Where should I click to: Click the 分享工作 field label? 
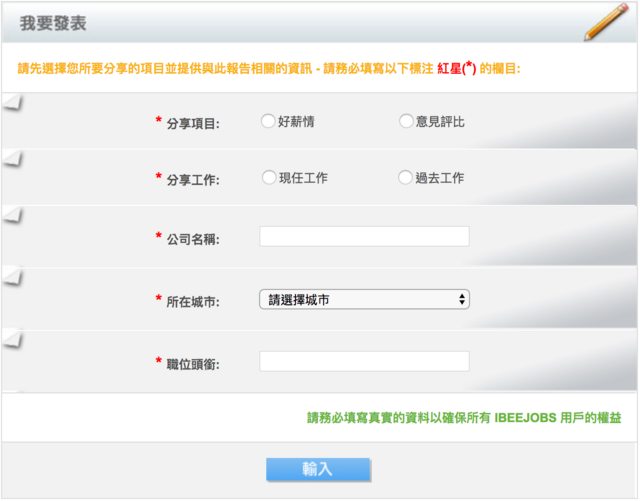[193, 180]
